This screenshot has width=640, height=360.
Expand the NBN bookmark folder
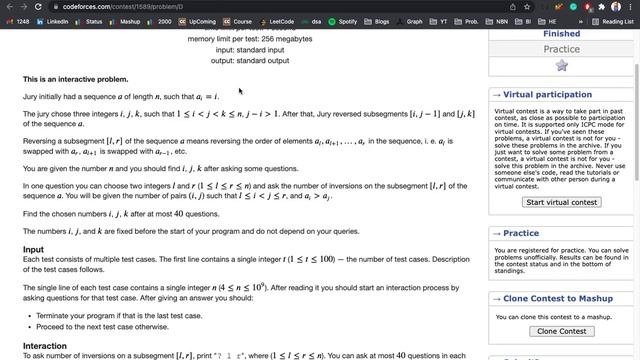click(497, 22)
